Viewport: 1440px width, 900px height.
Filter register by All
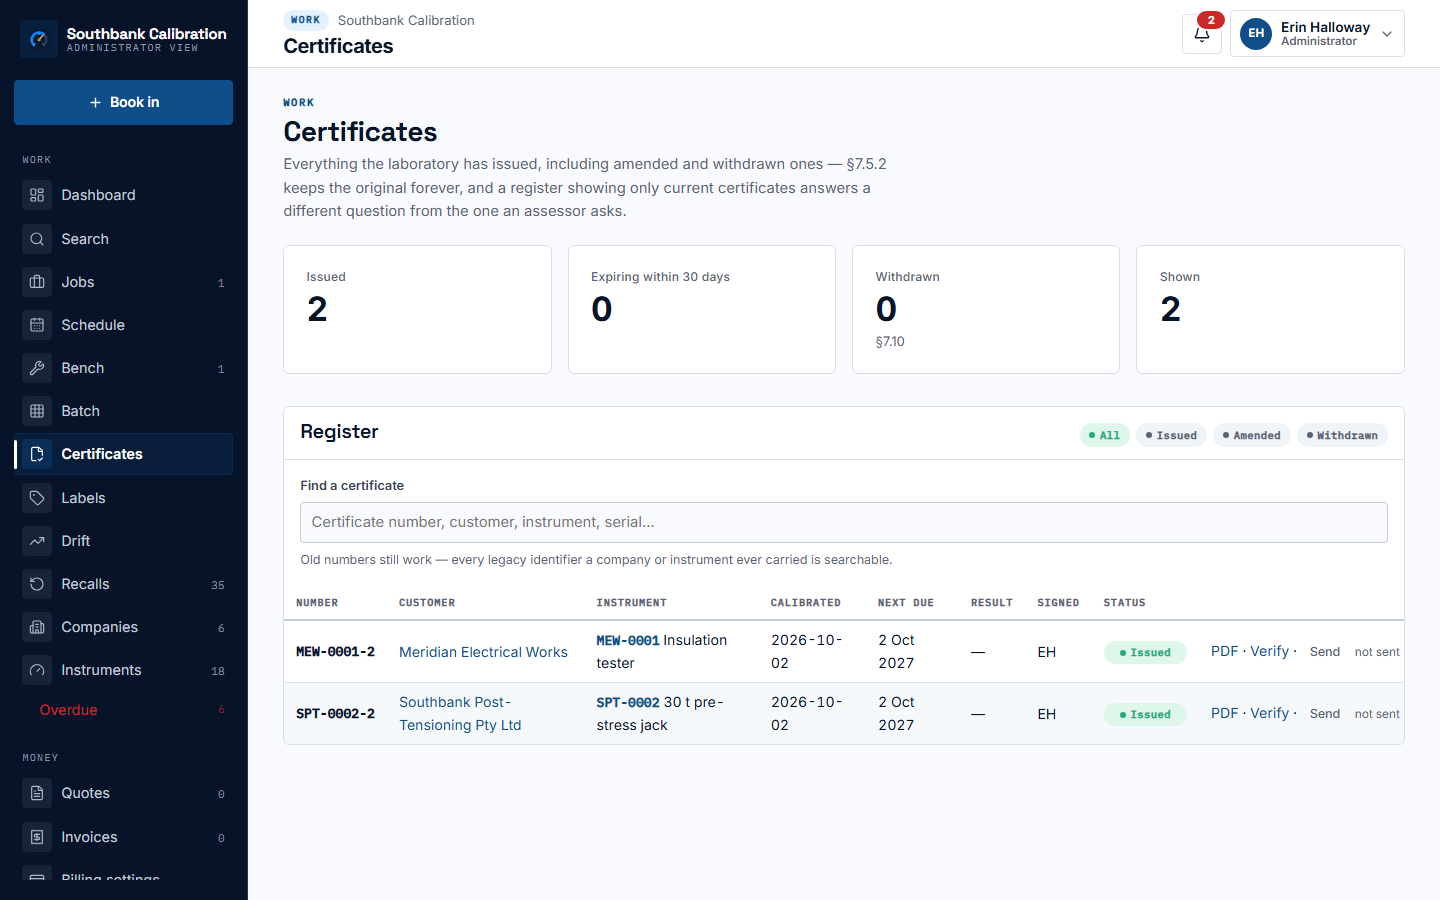tap(1105, 435)
